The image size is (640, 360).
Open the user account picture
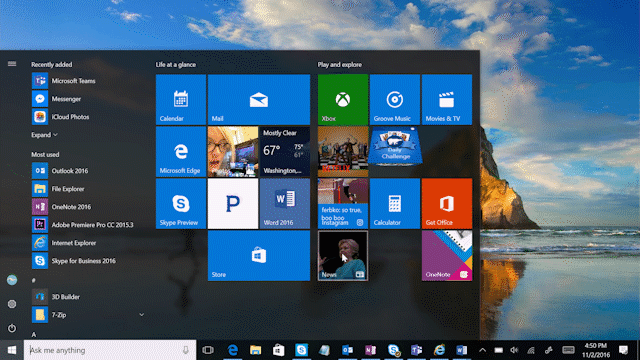tap(12, 280)
